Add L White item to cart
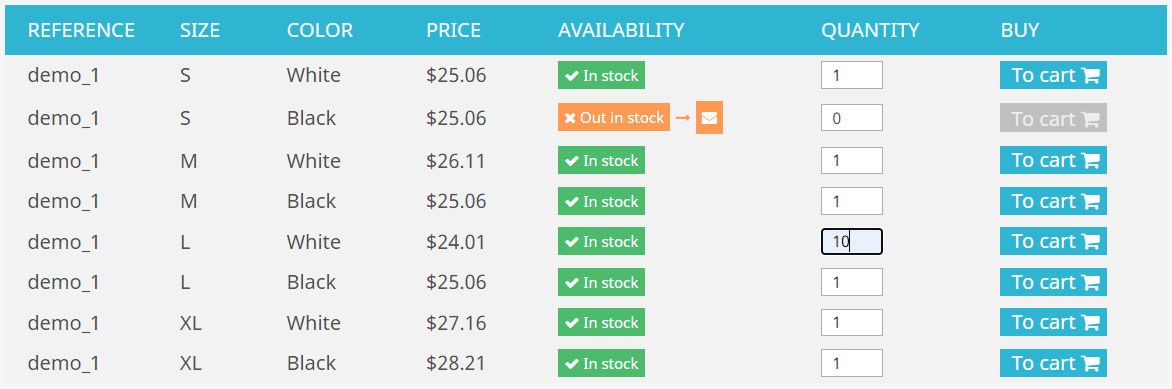1172x389 pixels. click(x=1053, y=242)
